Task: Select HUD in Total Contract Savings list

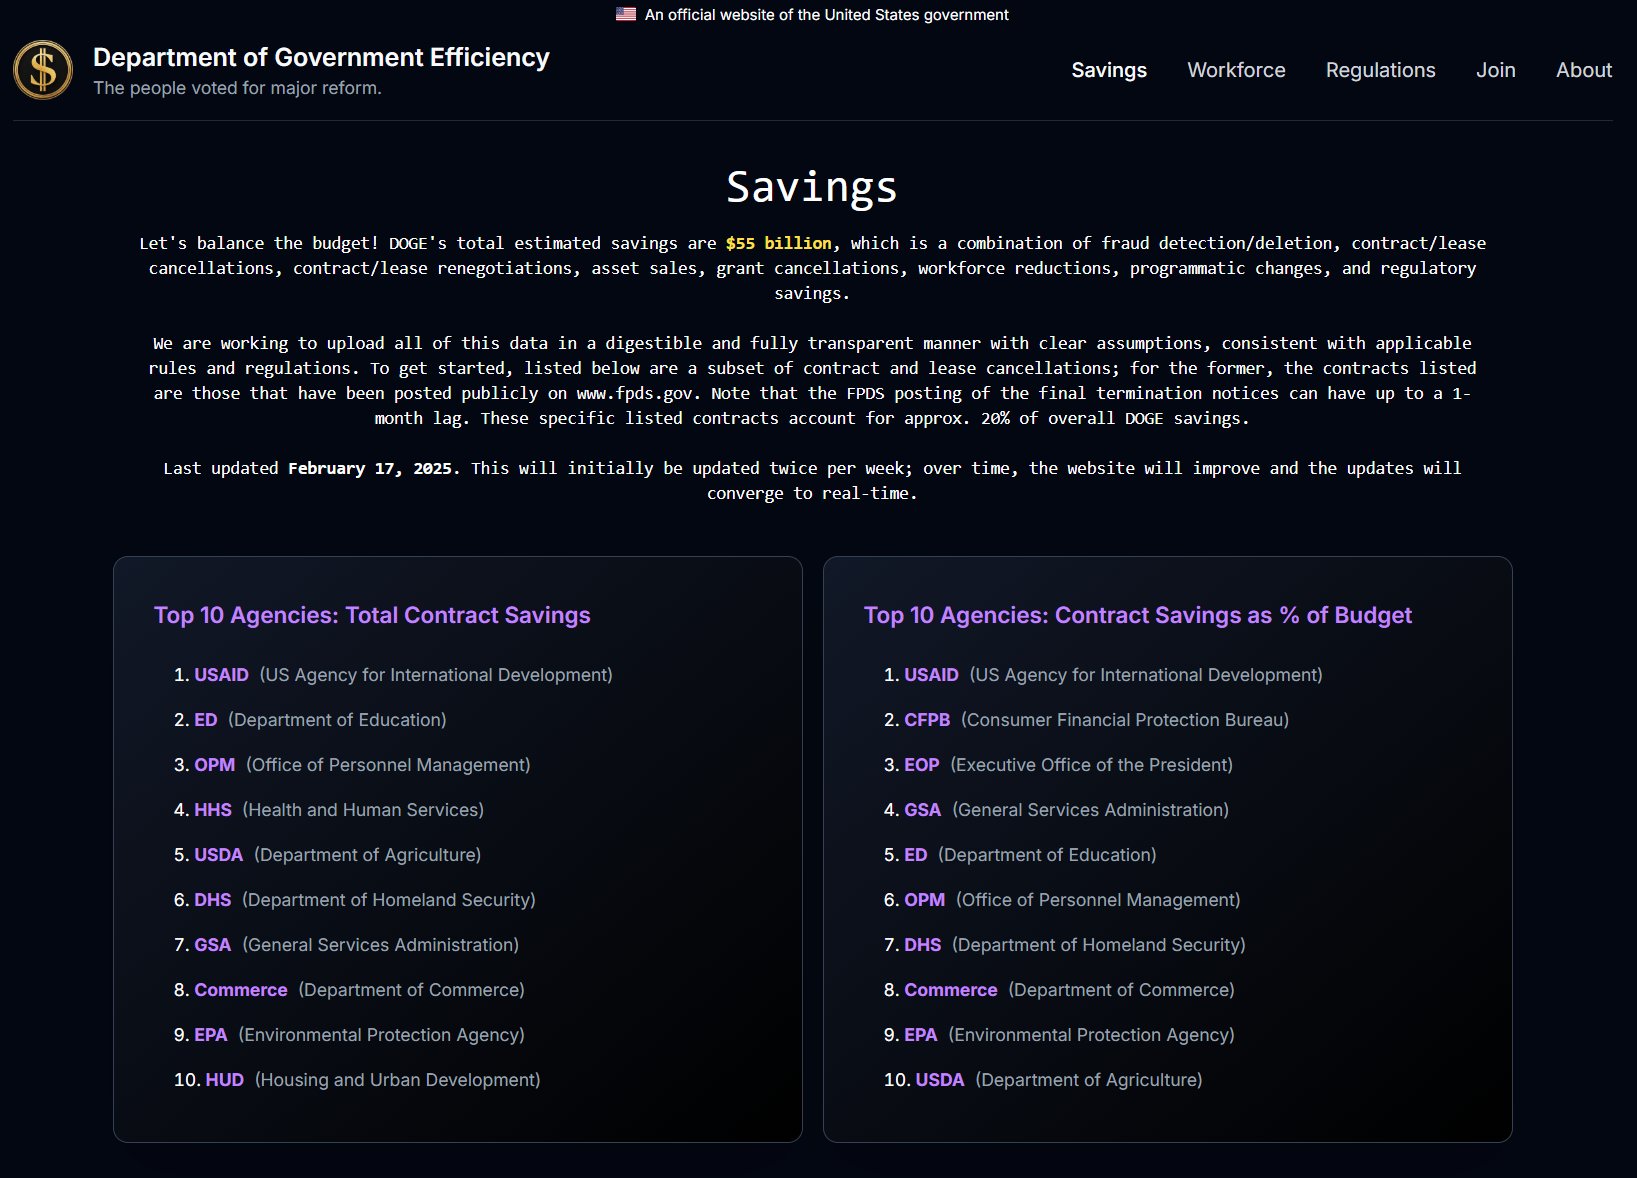Action: pyautogui.click(x=225, y=1080)
